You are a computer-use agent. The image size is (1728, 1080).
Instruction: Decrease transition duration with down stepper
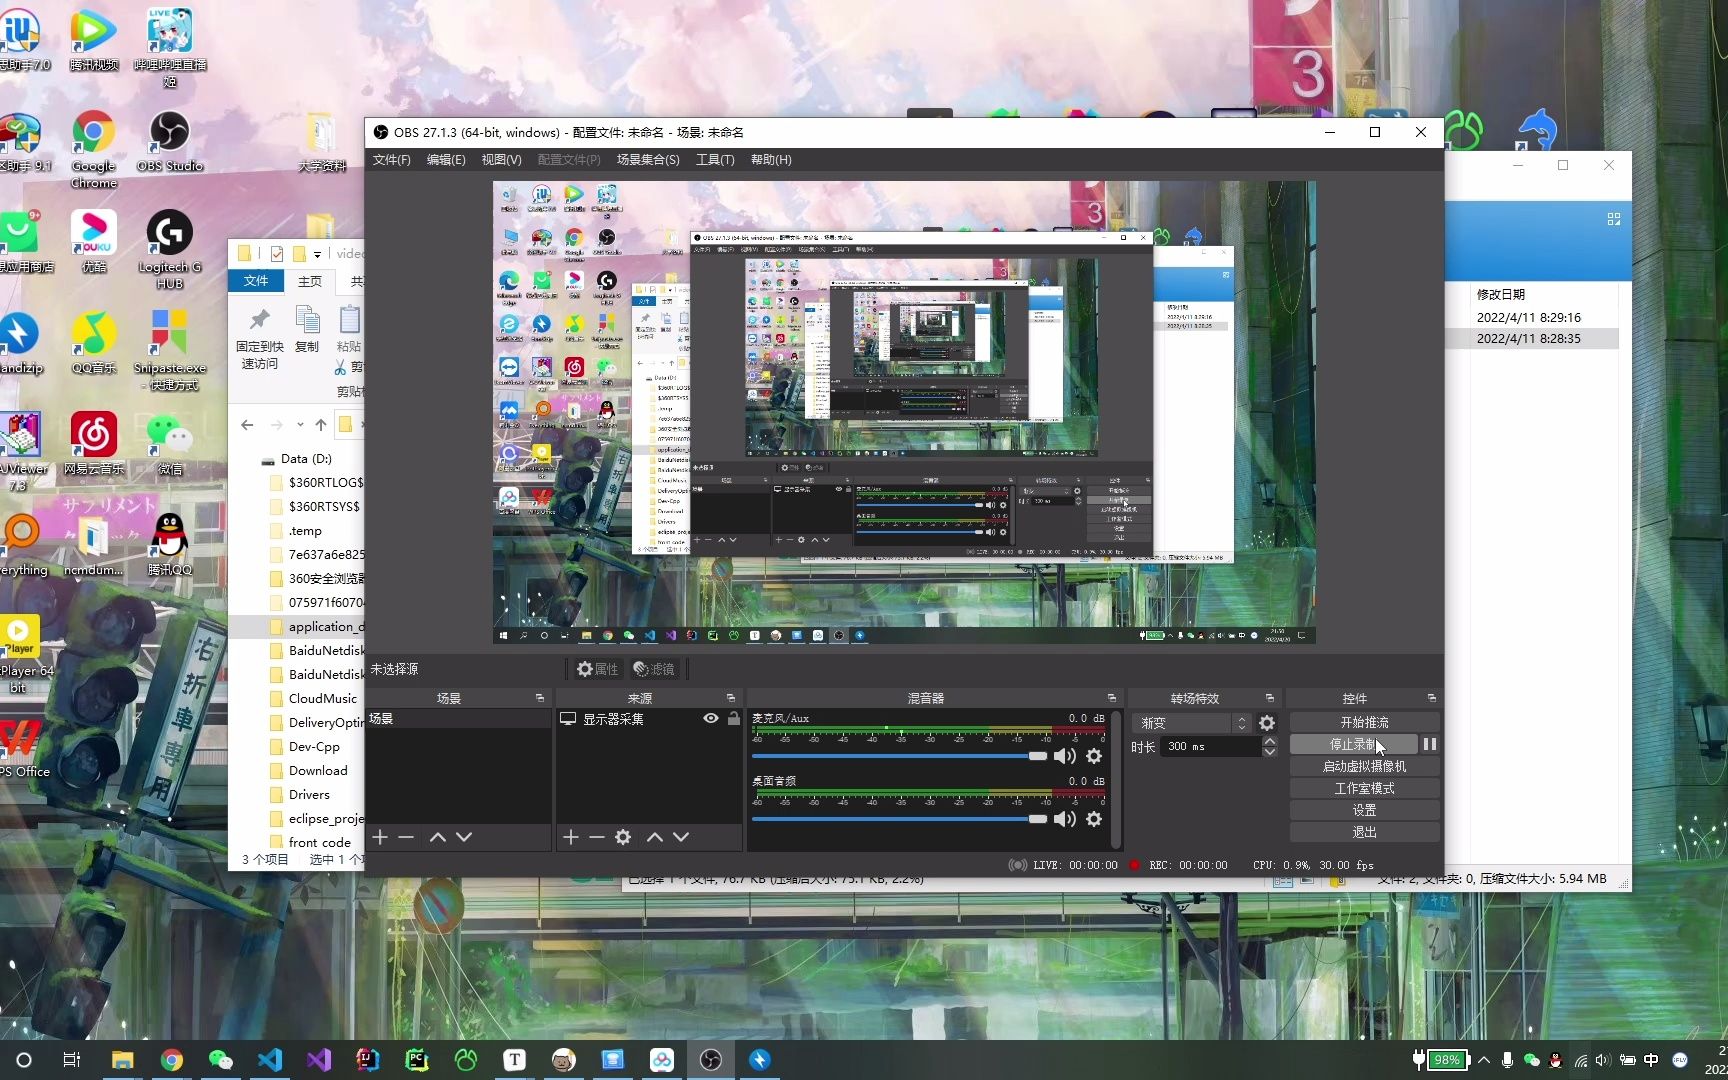click(1269, 751)
